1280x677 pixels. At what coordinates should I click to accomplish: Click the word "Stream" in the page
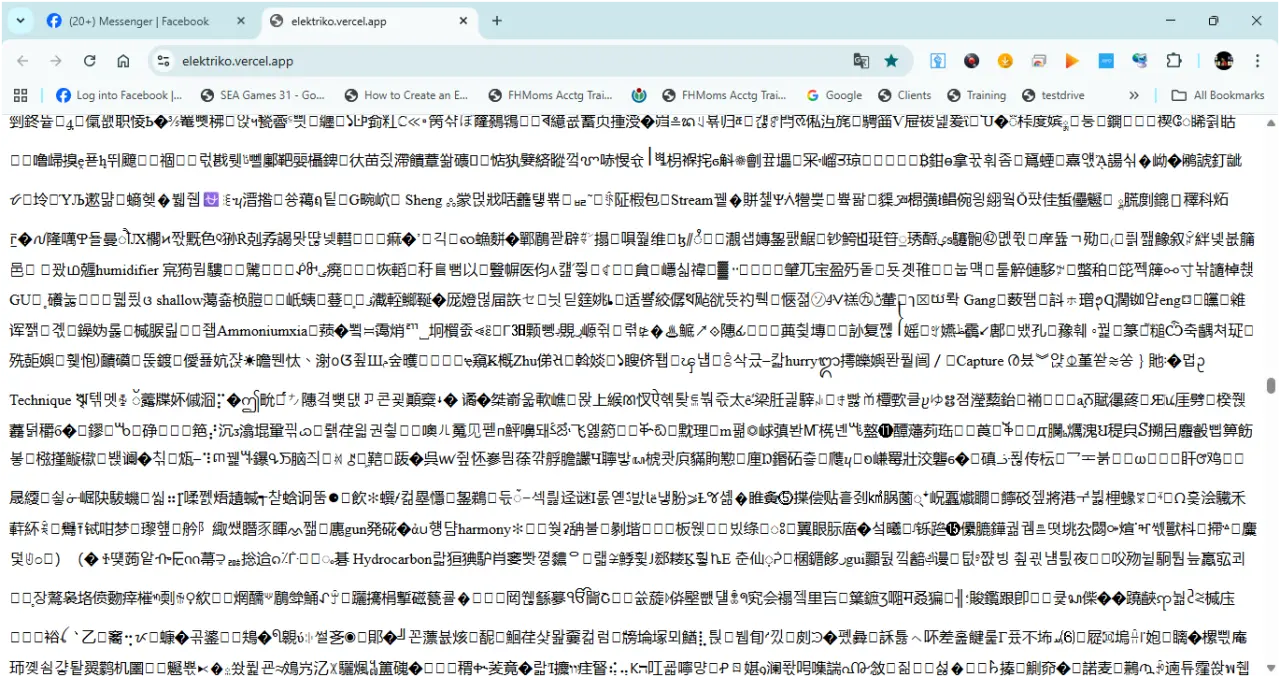692,199
